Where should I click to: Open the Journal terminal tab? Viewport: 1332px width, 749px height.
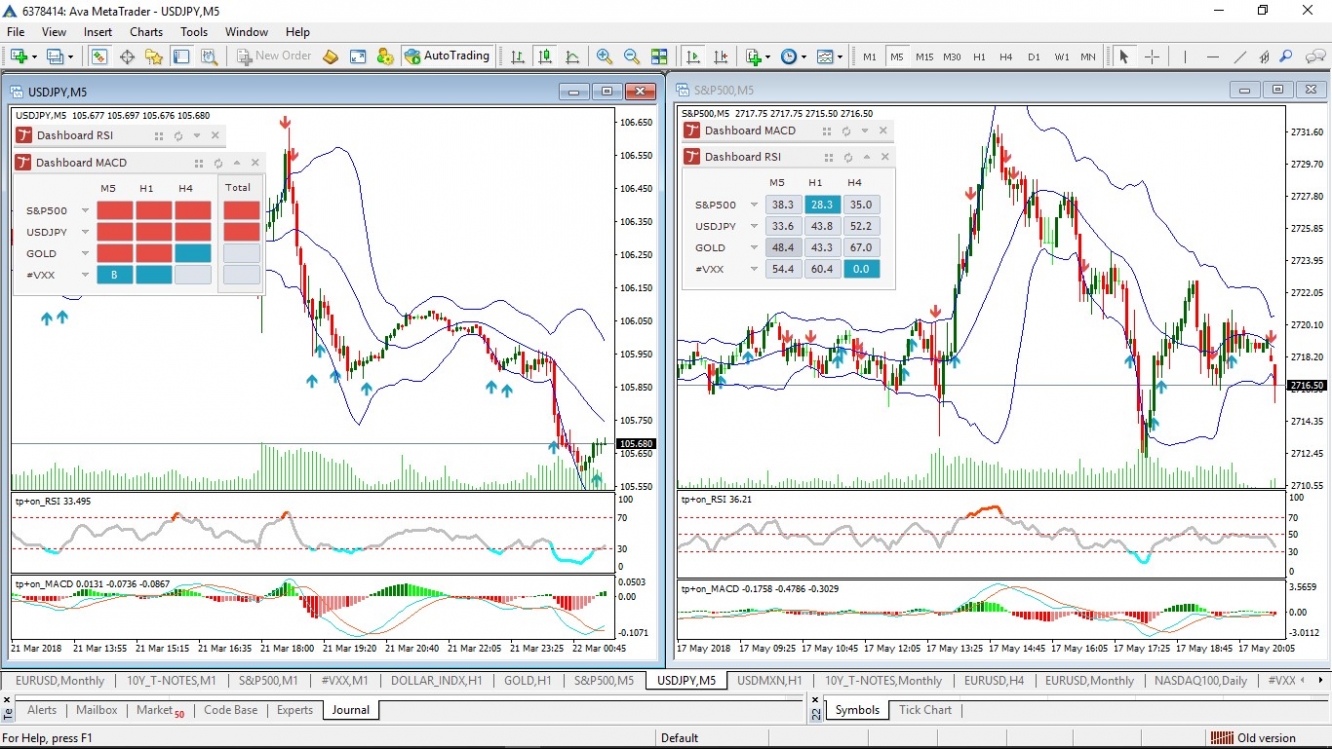(351, 710)
